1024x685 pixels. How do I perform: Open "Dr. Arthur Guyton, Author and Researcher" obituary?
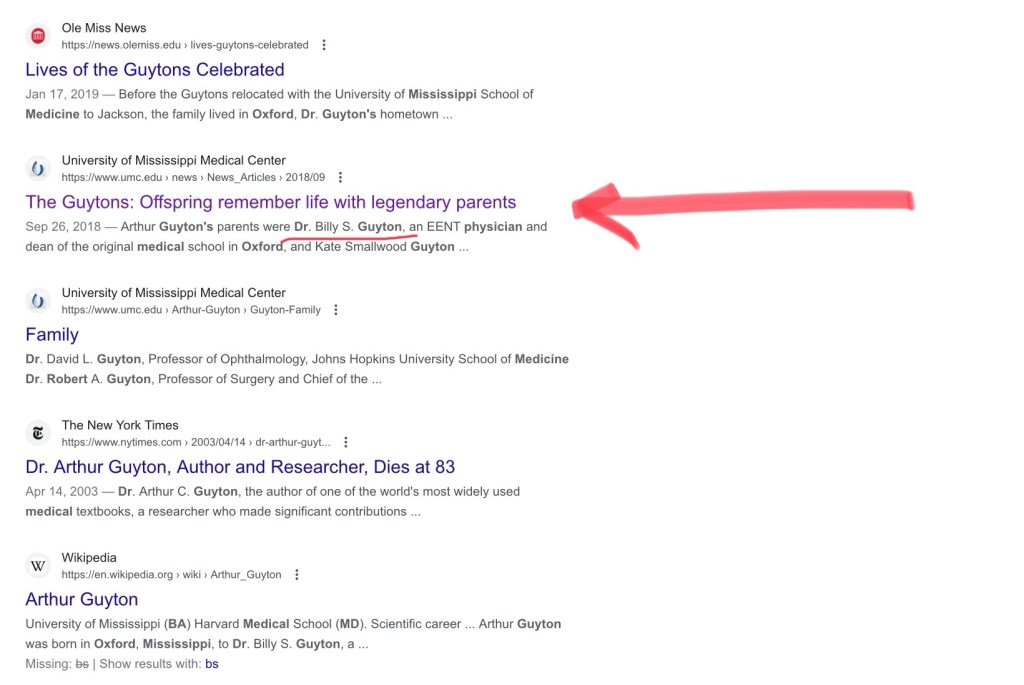pyautogui.click(x=240, y=467)
